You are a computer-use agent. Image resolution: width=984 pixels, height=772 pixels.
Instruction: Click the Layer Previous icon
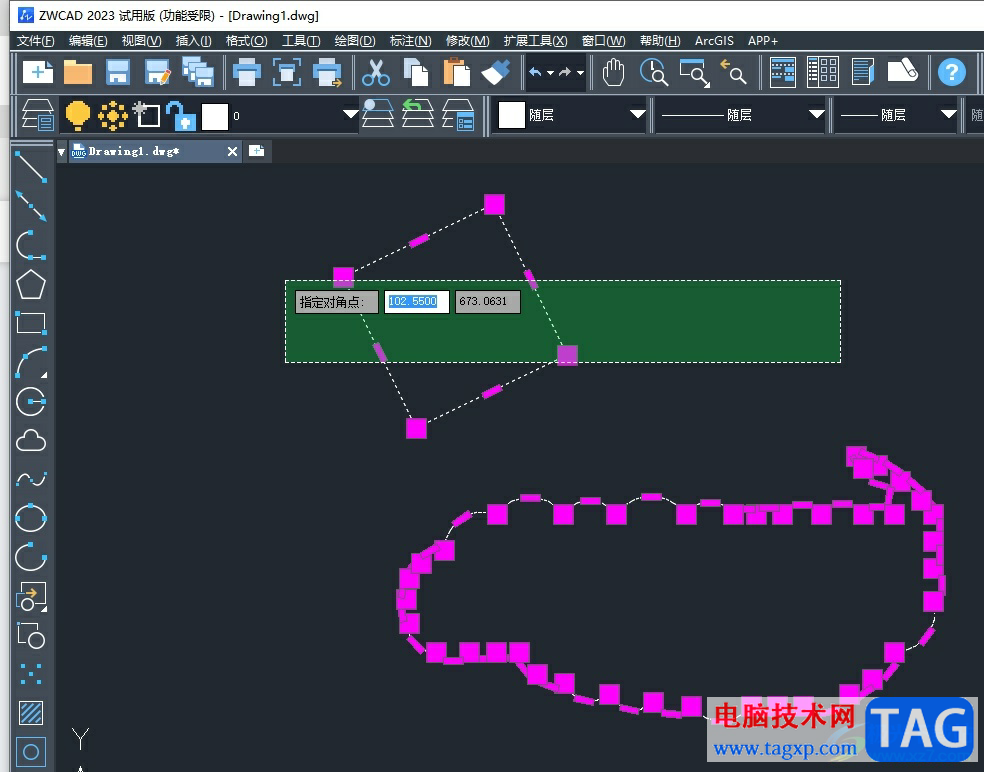(417, 114)
